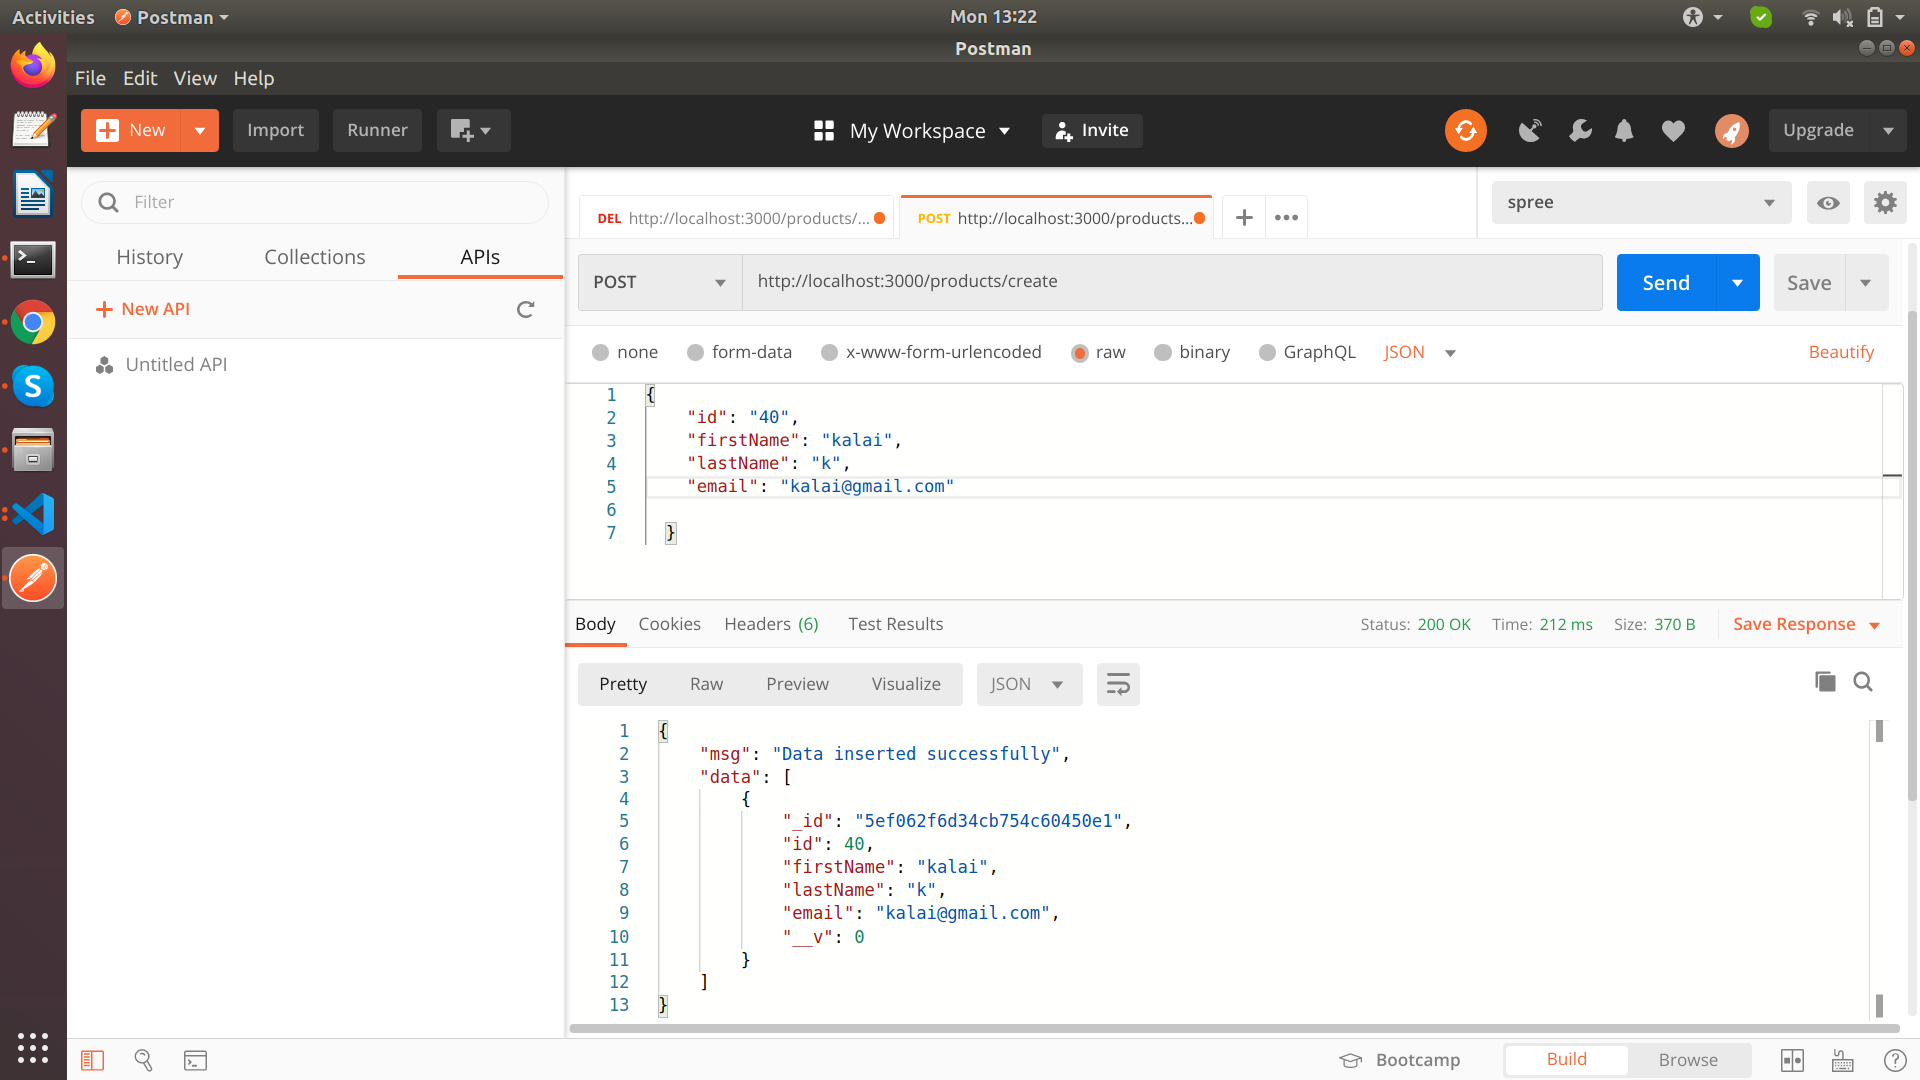Click the Import button

pyautogui.click(x=275, y=131)
